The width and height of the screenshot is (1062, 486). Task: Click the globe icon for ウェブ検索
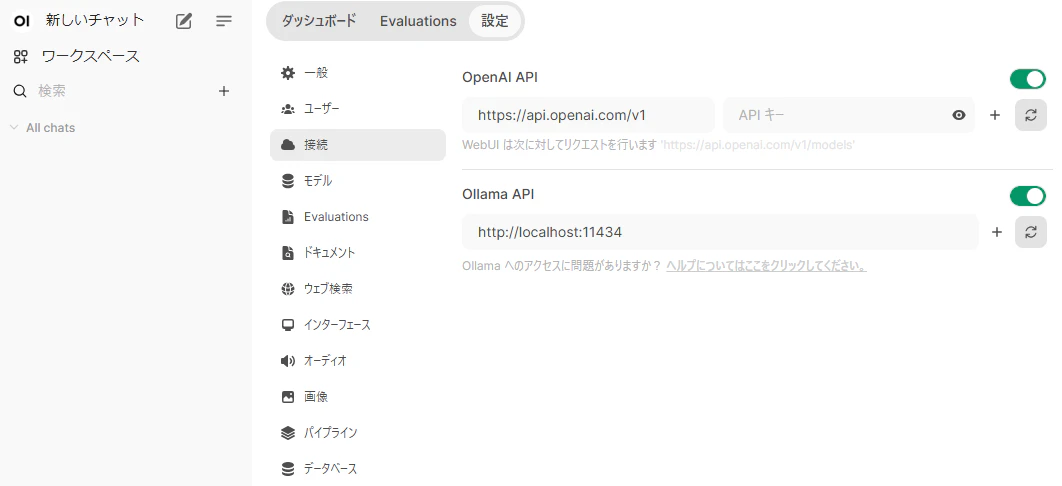coord(288,289)
